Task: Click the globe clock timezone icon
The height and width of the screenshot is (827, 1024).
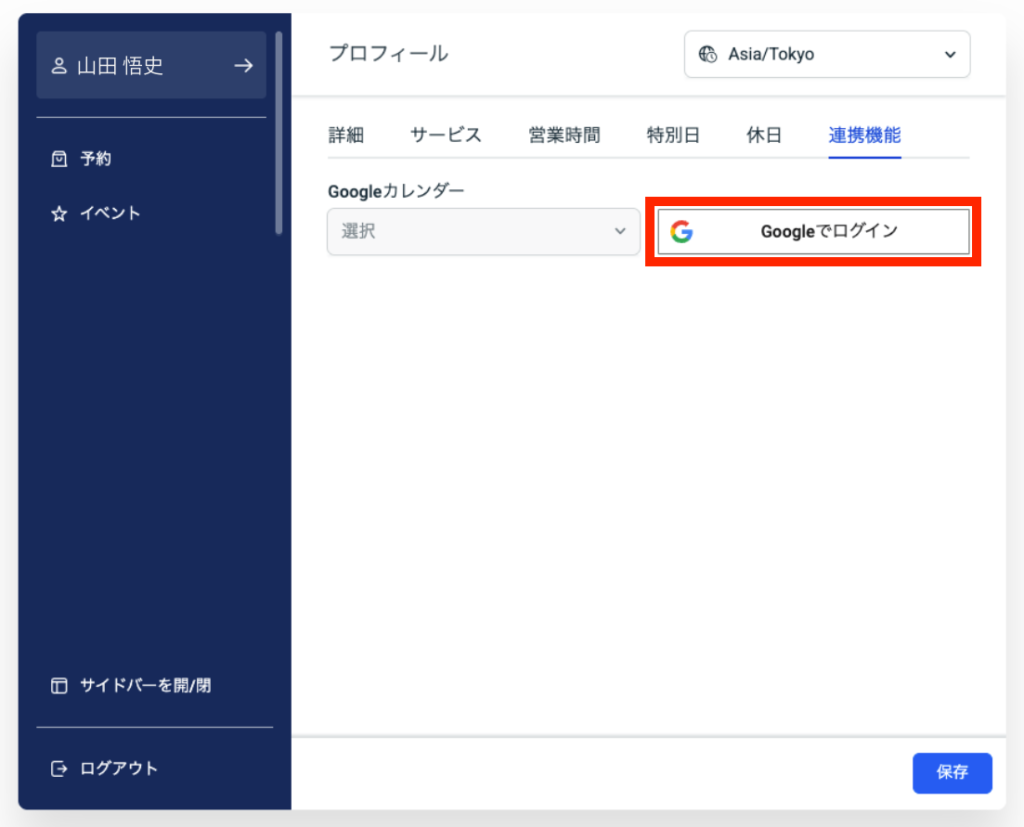Action: point(708,54)
